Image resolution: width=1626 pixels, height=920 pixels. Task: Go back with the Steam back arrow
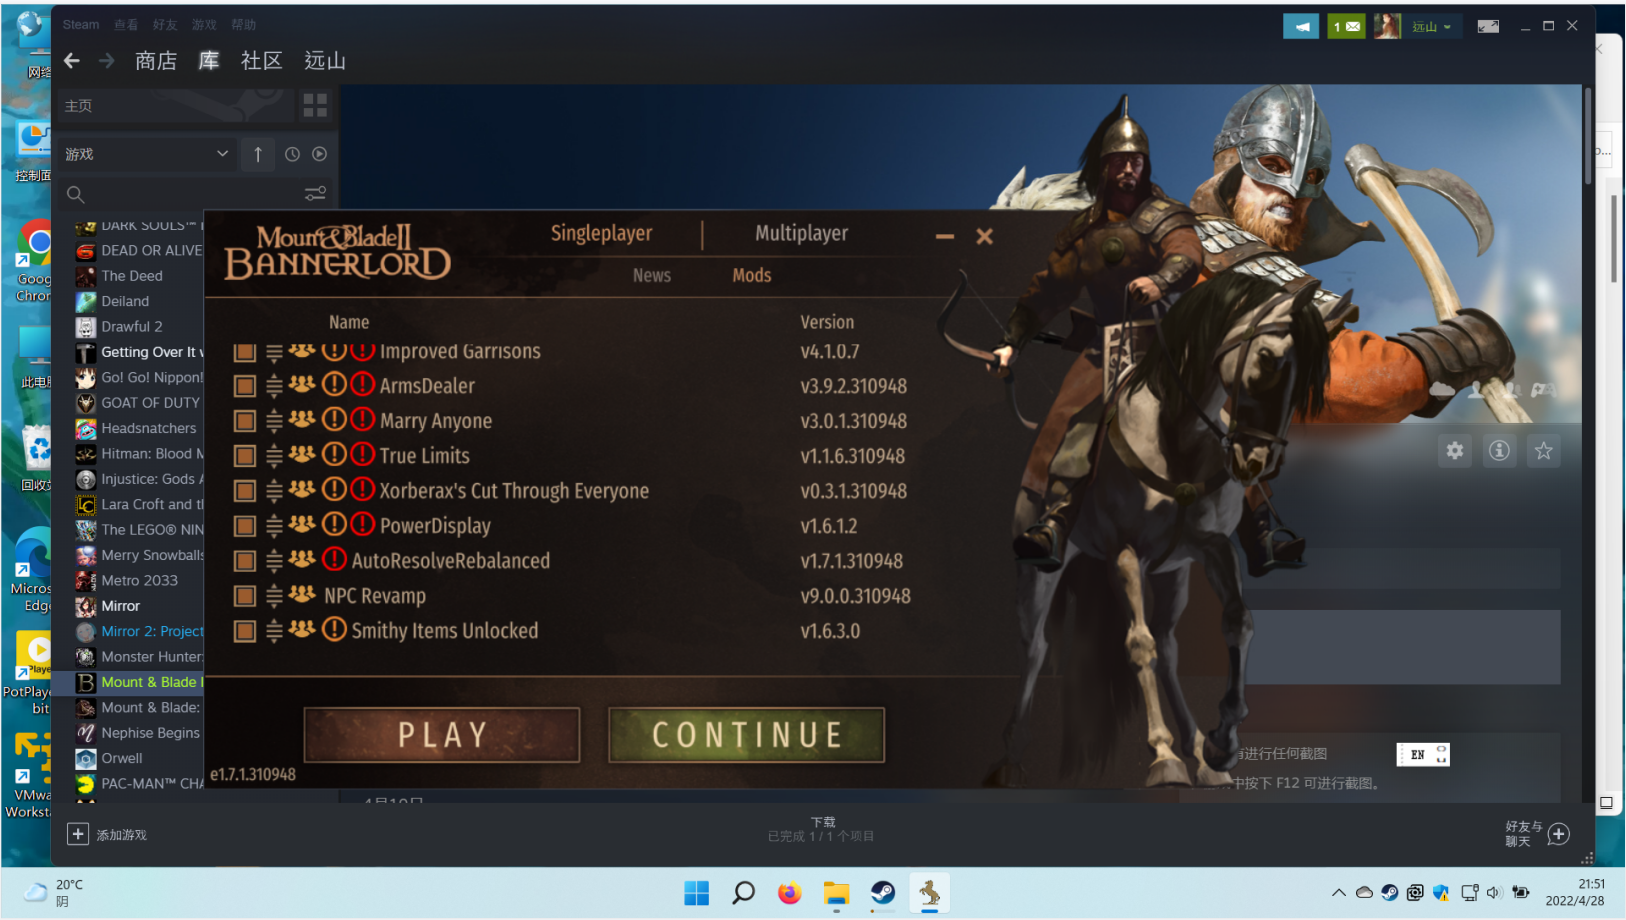tap(72, 61)
